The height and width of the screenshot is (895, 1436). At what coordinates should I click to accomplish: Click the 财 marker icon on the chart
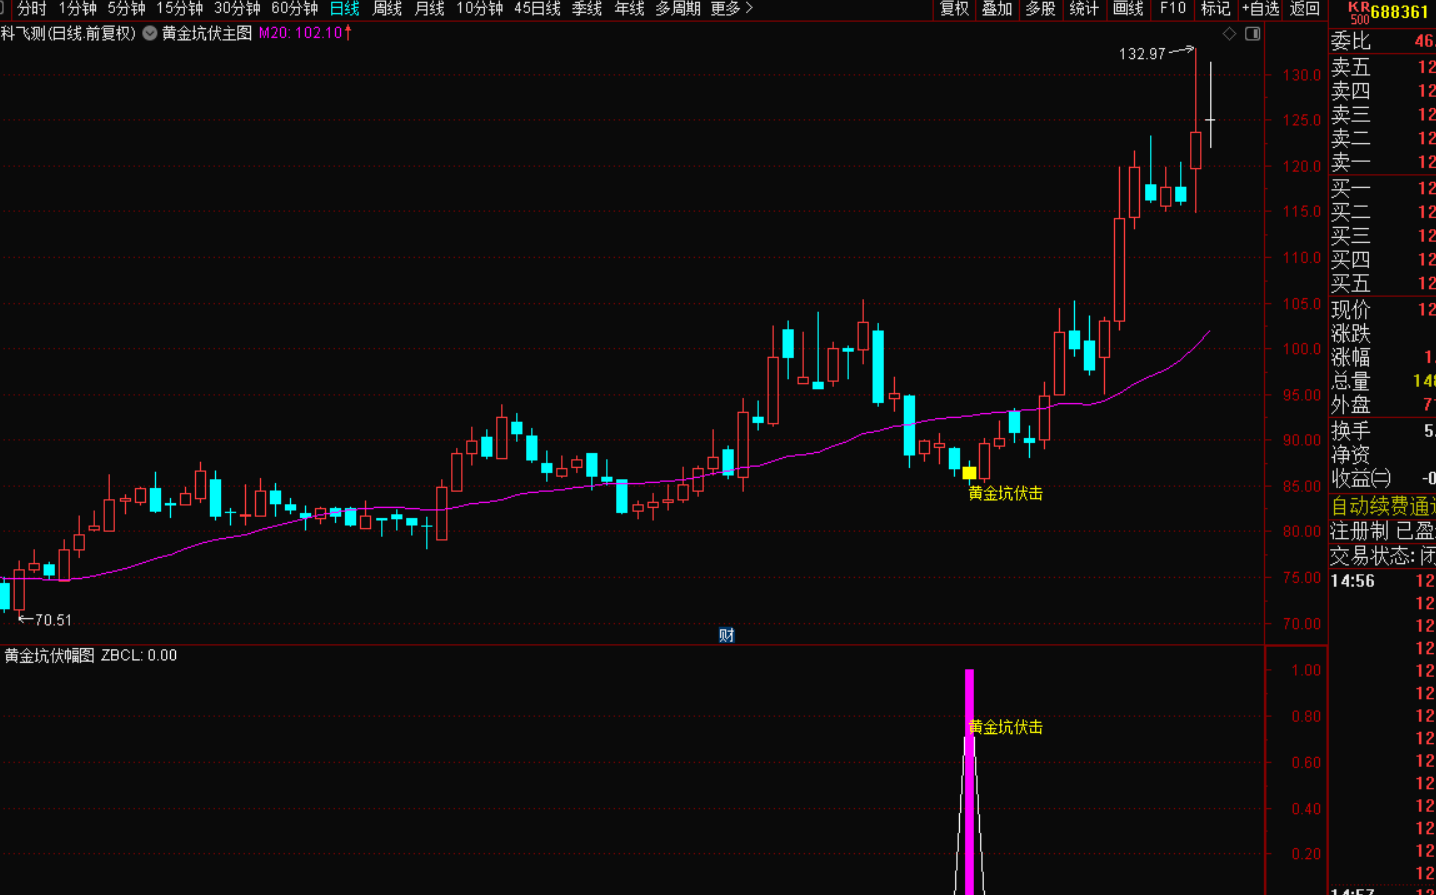726,635
